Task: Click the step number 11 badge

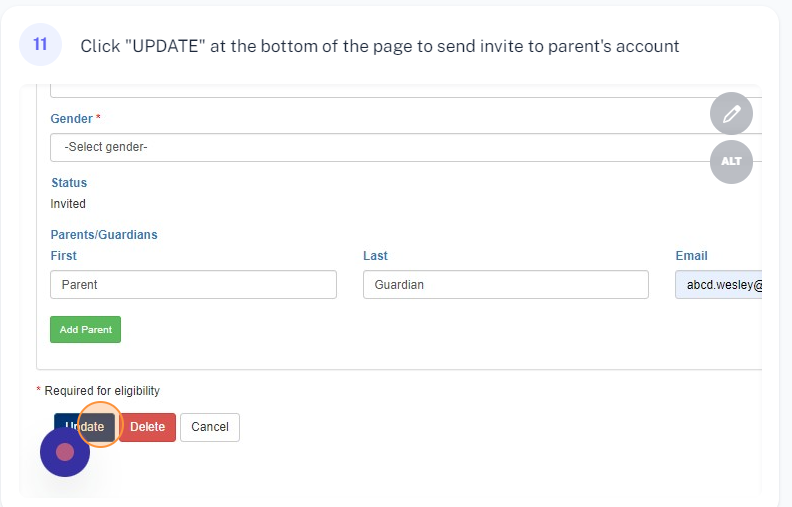Action: (40, 44)
